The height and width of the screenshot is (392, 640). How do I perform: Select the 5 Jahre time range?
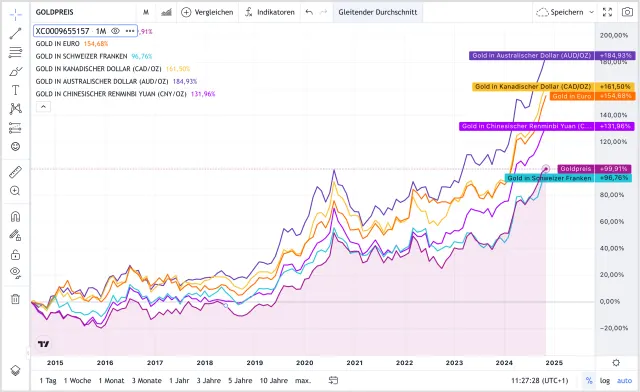pyautogui.click(x=240, y=381)
